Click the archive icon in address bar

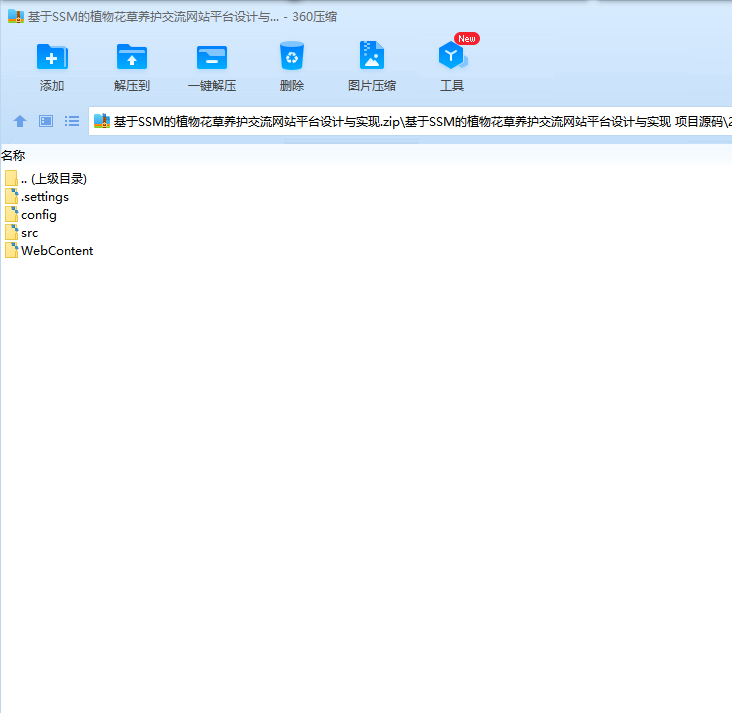pyautogui.click(x=102, y=121)
